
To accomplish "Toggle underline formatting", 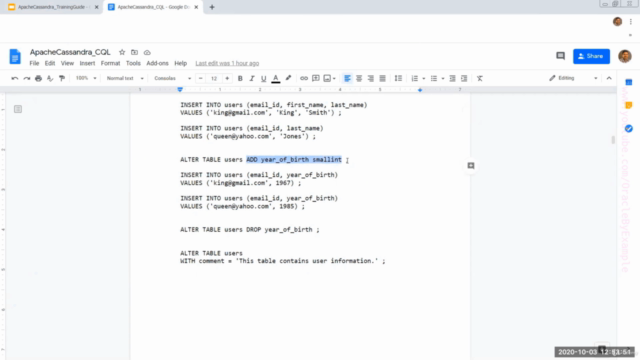I will (x=264, y=78).
